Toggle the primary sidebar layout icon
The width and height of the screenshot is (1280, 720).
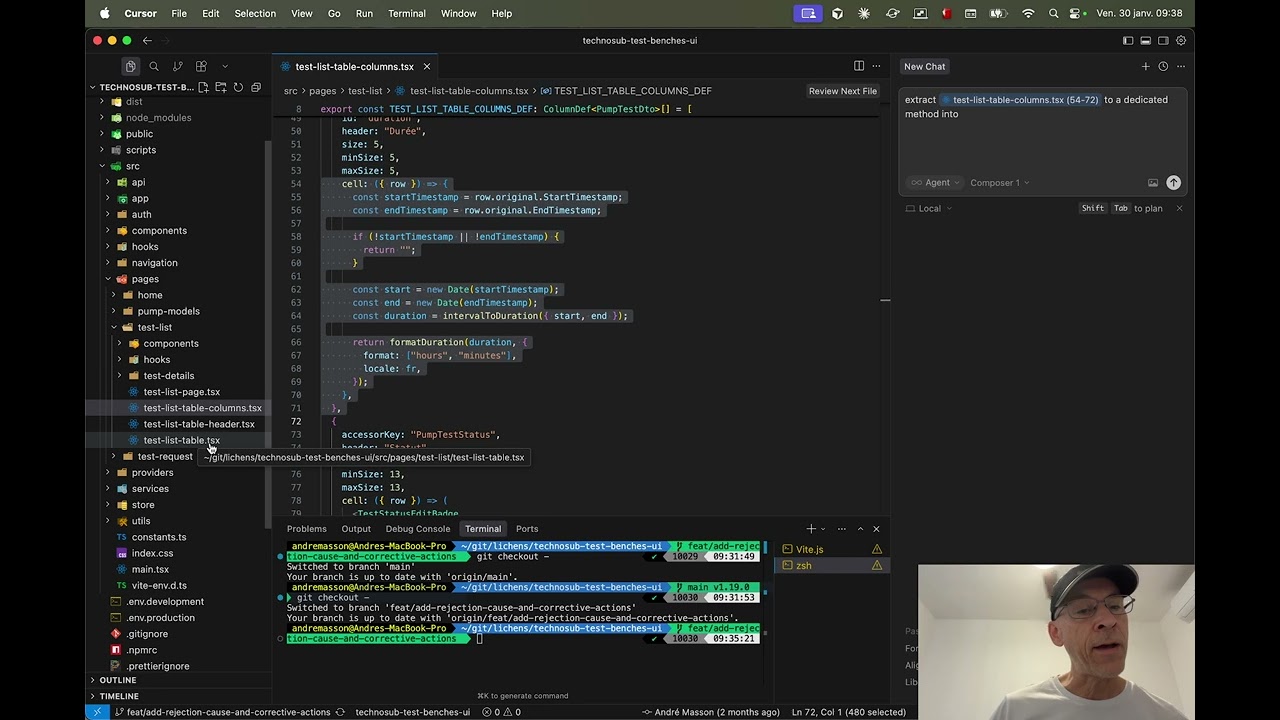1128,41
